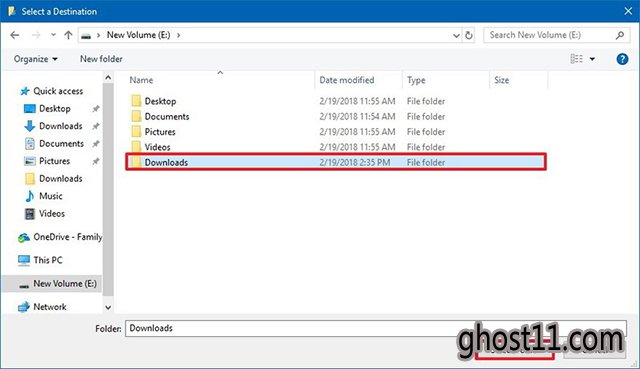Sort by the Size column

[501, 80]
